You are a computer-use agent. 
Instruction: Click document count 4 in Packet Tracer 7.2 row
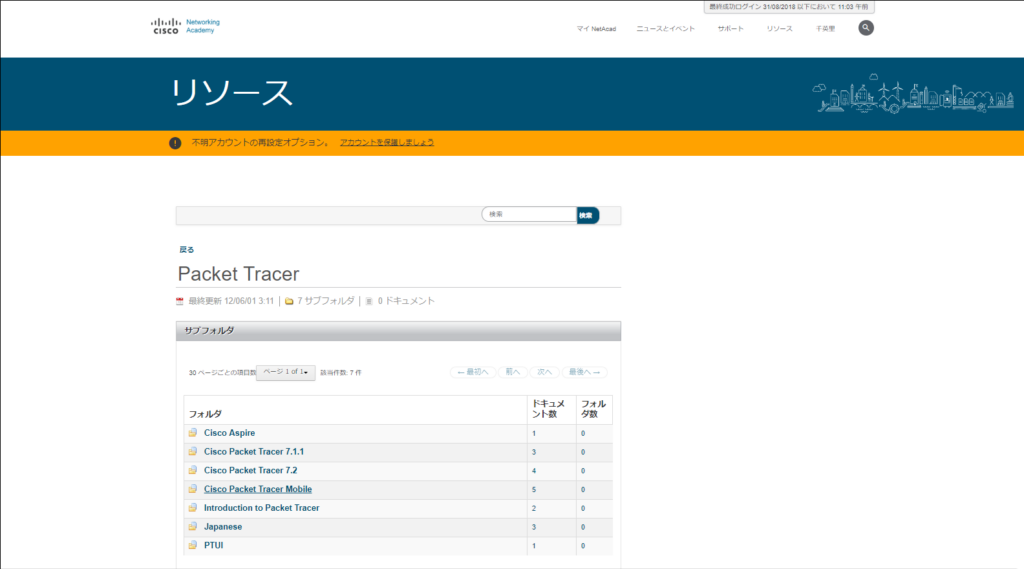click(534, 470)
